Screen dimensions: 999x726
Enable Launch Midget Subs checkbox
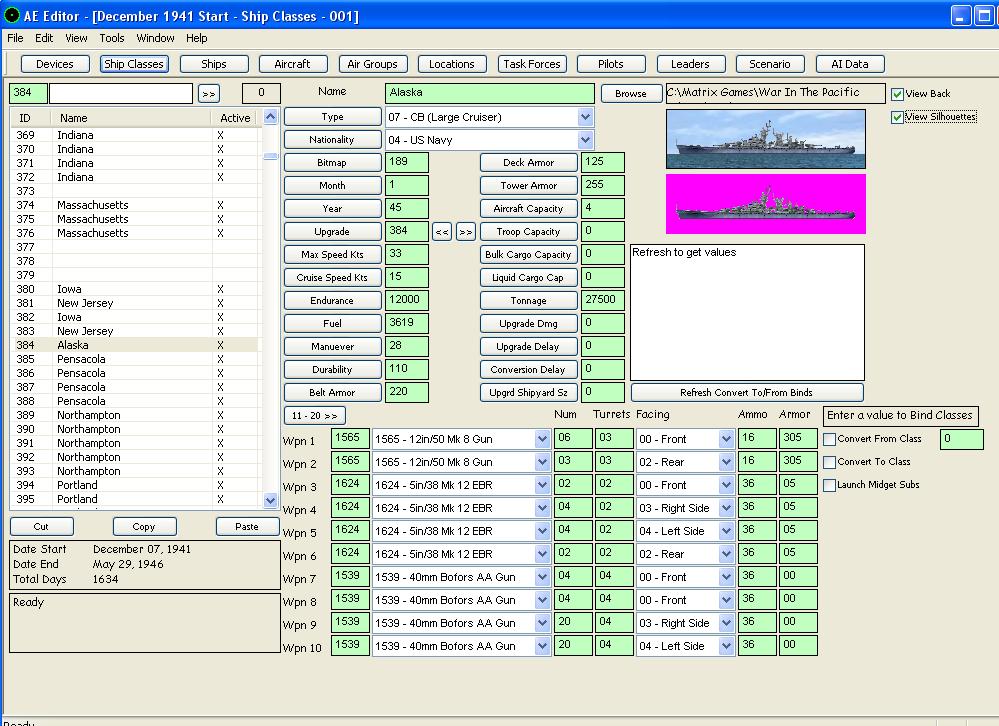[829, 485]
